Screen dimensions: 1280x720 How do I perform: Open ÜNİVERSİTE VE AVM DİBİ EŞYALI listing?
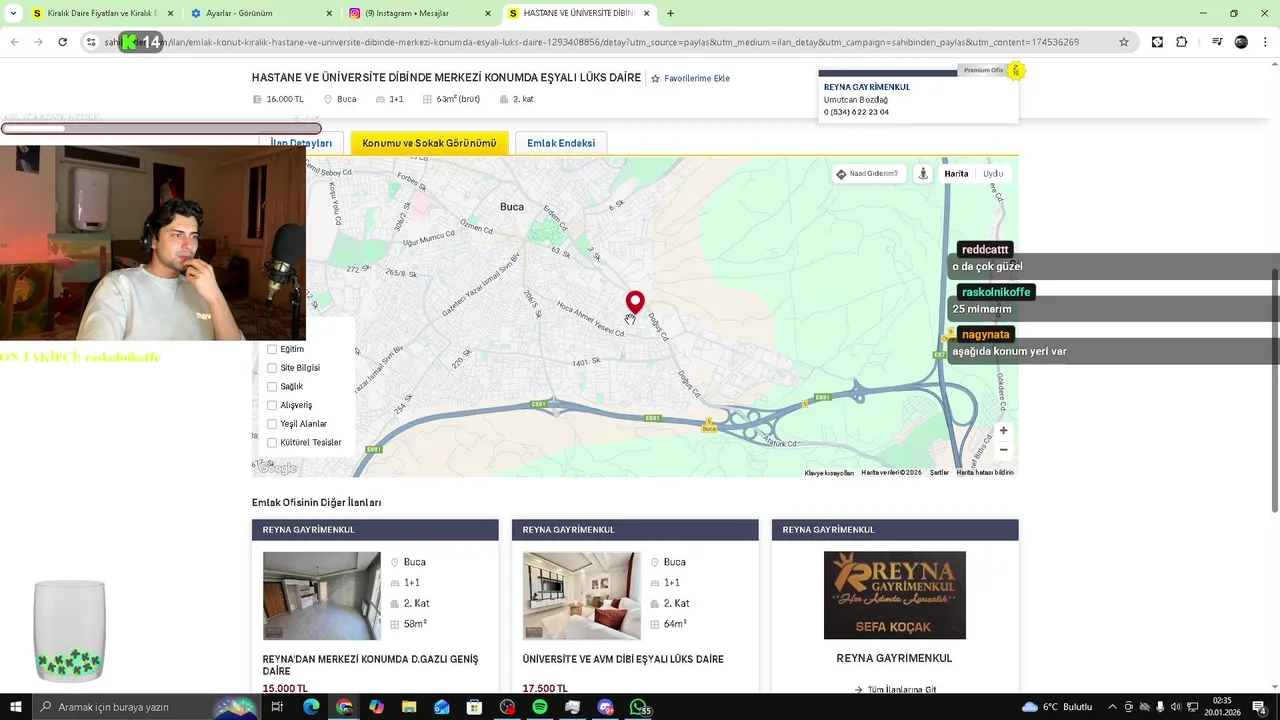623,659
